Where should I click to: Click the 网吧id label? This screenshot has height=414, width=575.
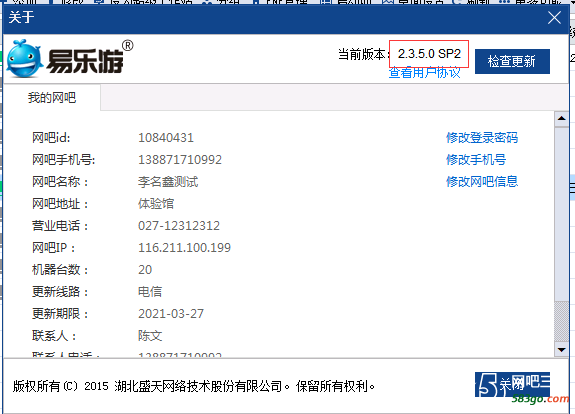click(x=51, y=138)
